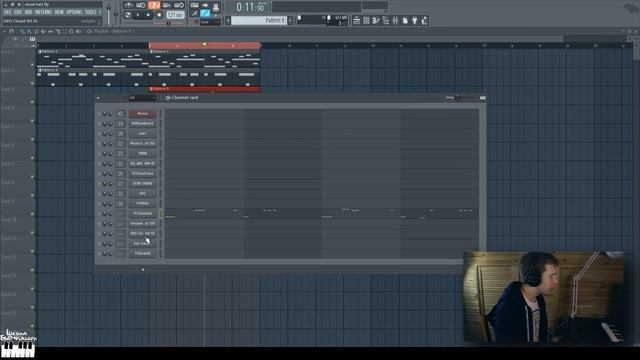The width and height of the screenshot is (640, 360).
Task: Select the playlist Slice tool
Action: click(x=58, y=31)
